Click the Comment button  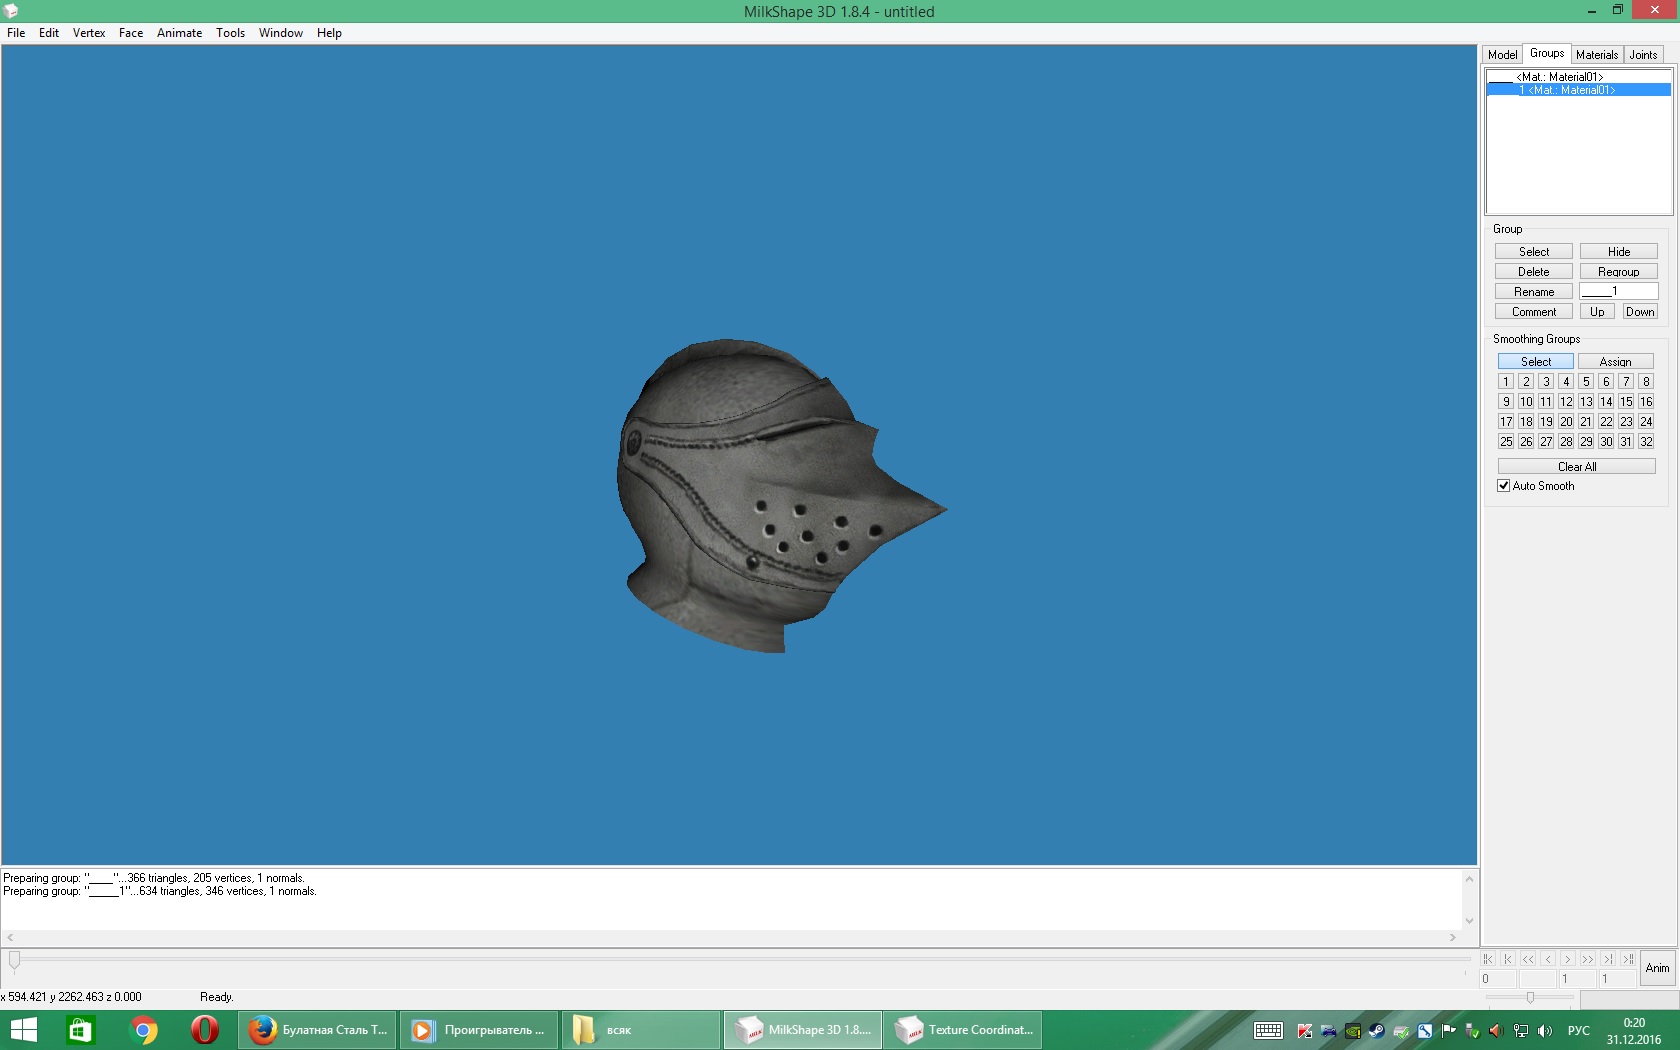coord(1534,312)
